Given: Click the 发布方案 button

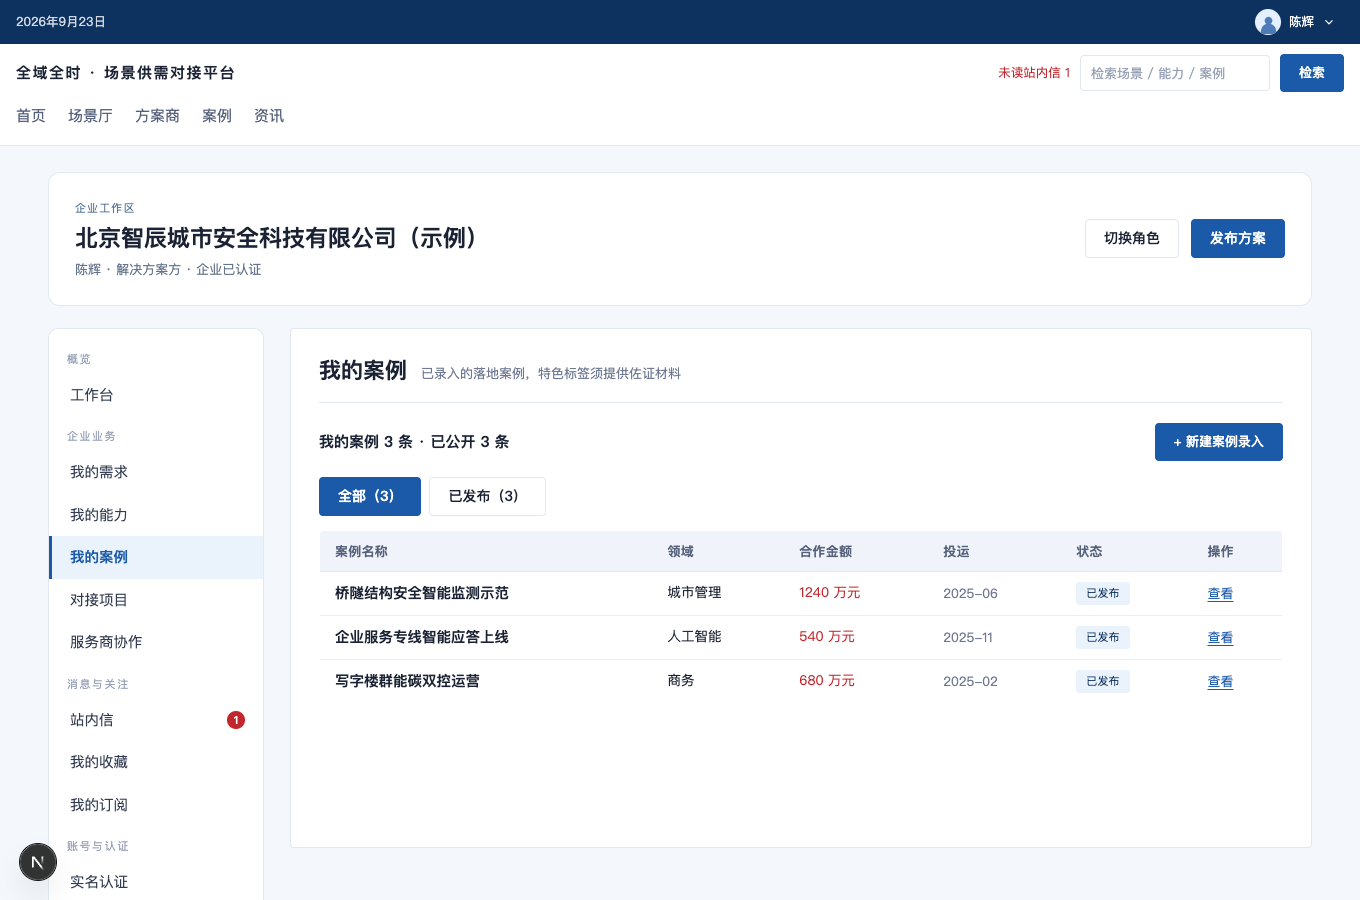Looking at the screenshot, I should [1238, 238].
